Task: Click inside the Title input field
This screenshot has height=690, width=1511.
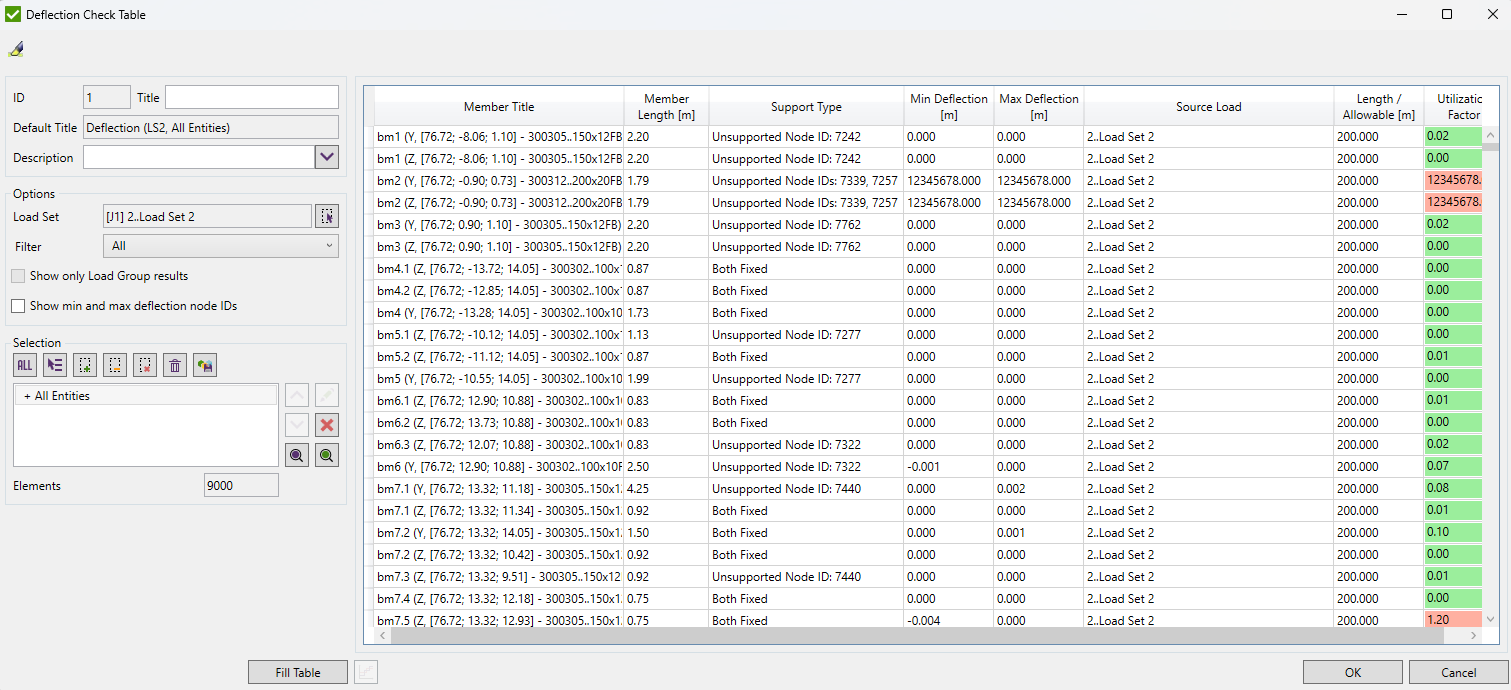Action: [250, 97]
